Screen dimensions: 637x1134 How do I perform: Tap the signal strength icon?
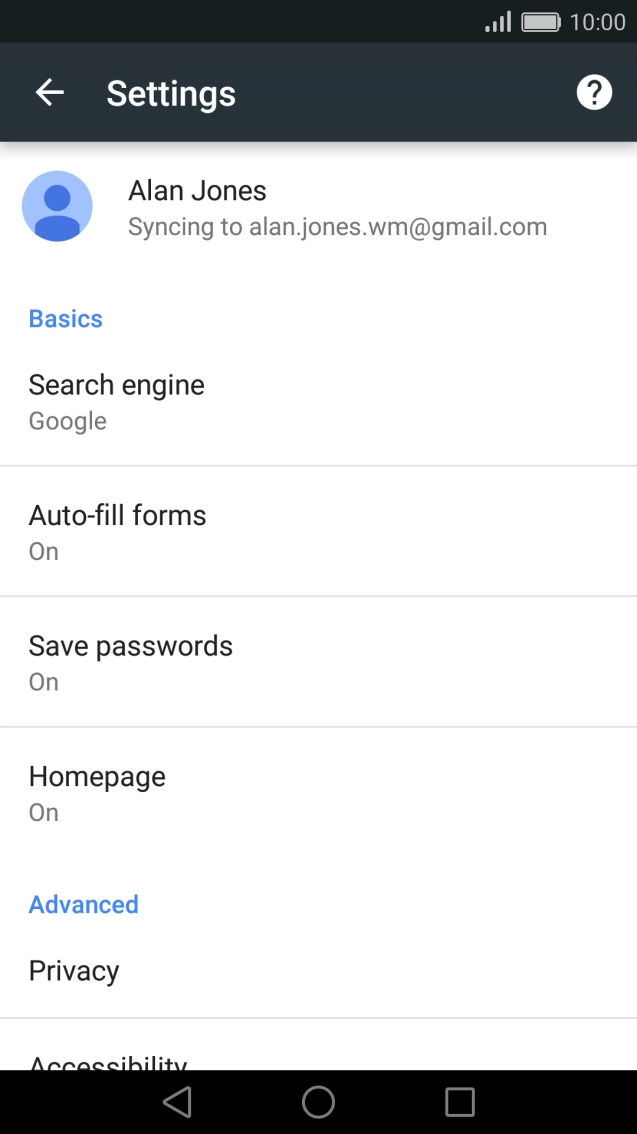[x=498, y=22]
